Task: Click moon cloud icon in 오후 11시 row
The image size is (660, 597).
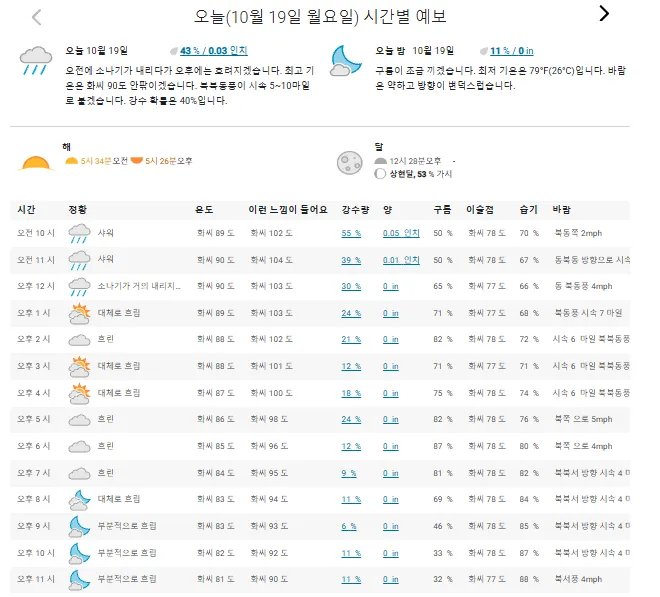Action: 80,580
